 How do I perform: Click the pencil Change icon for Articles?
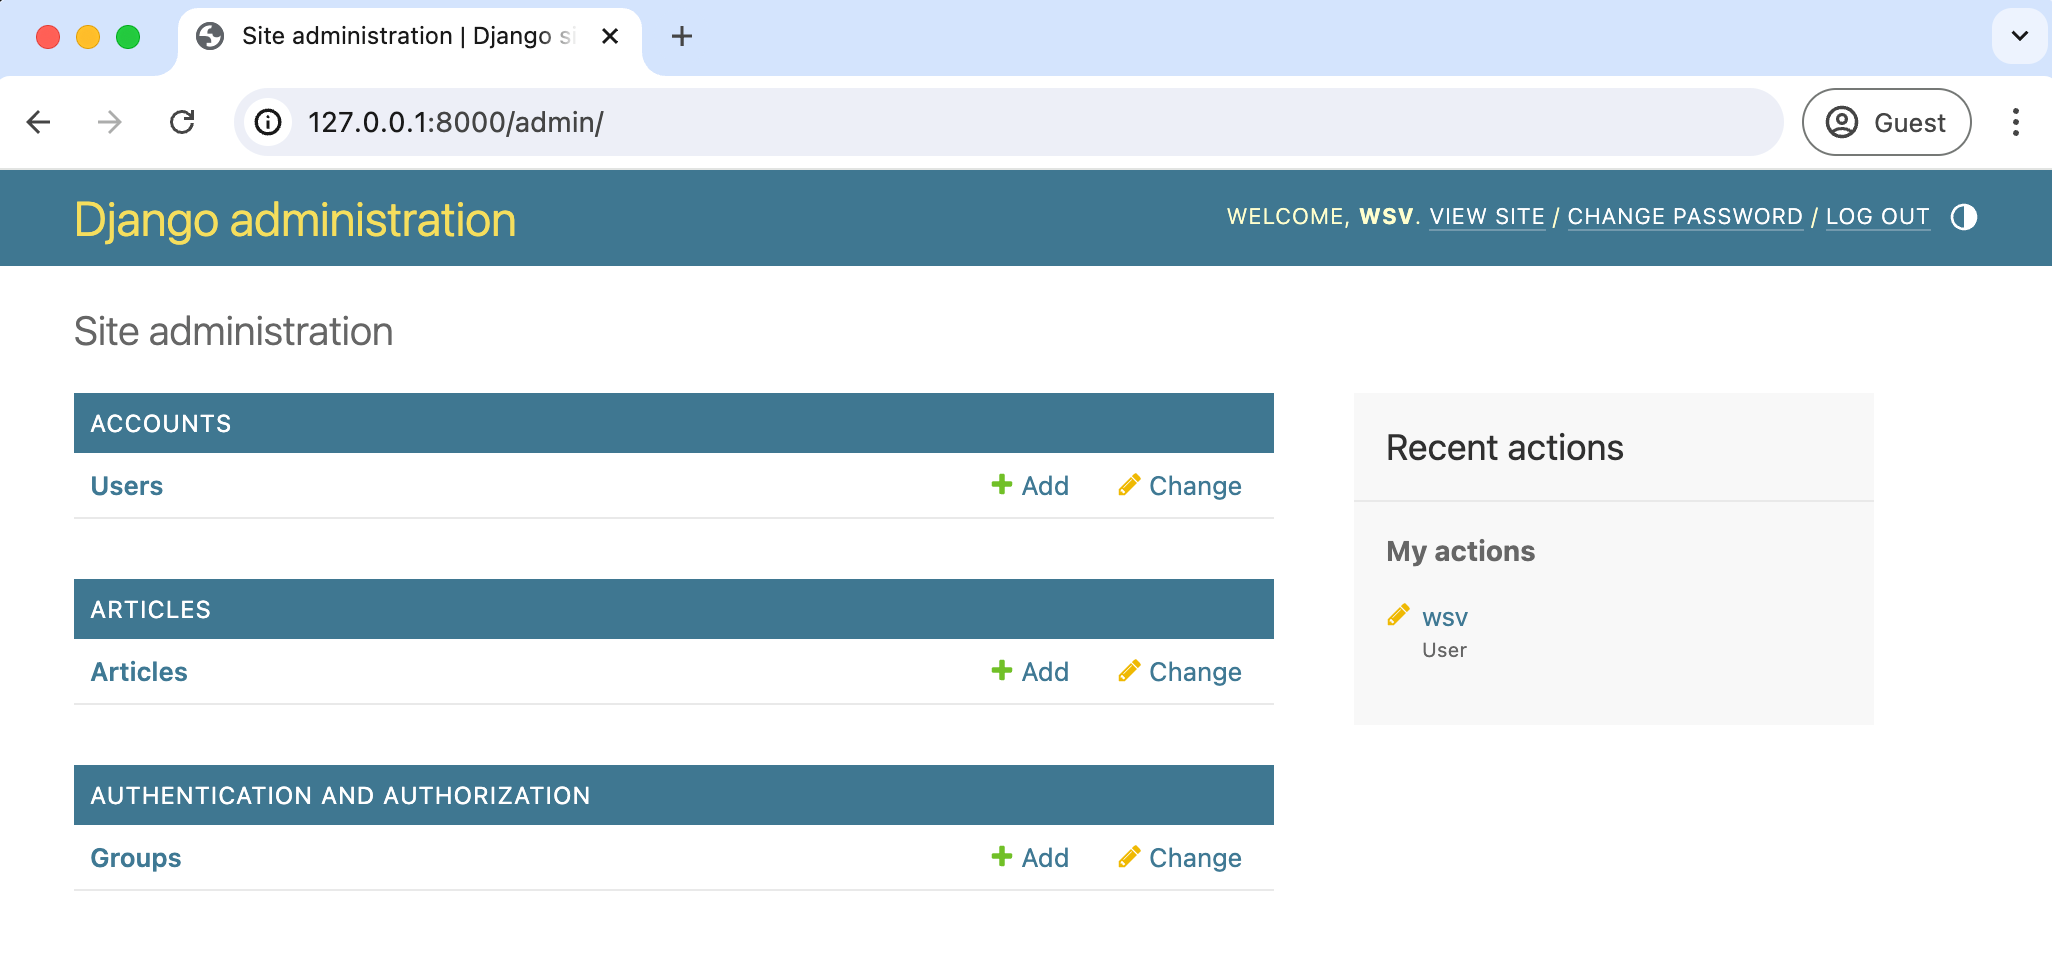pyautogui.click(x=1129, y=671)
